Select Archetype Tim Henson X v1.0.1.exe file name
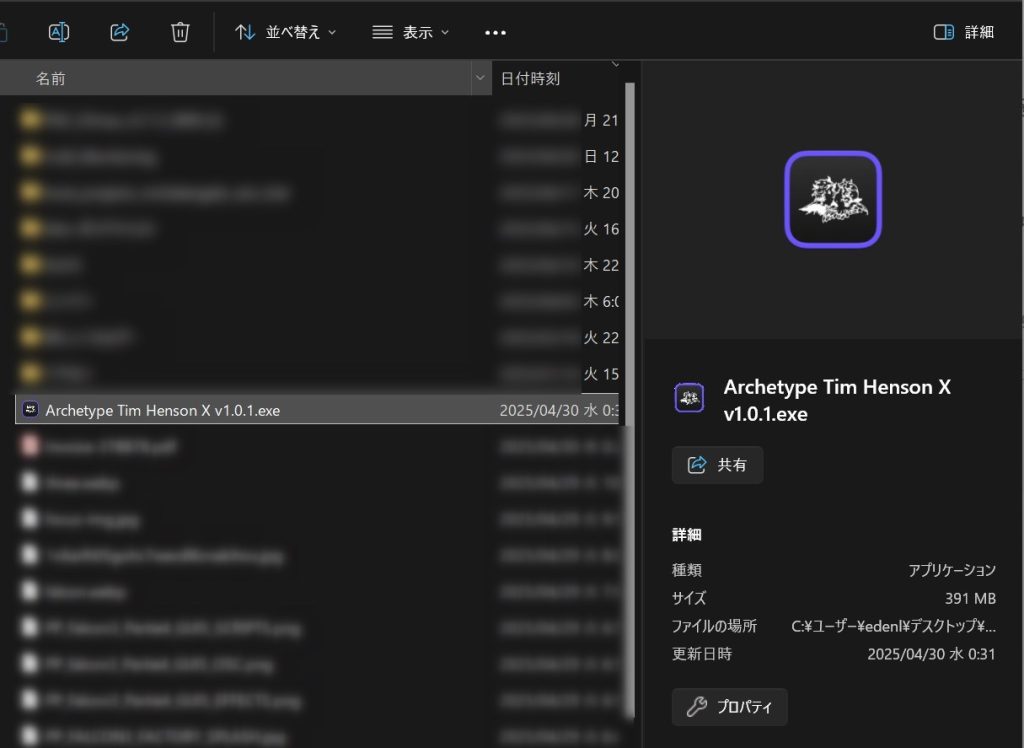 (163, 410)
